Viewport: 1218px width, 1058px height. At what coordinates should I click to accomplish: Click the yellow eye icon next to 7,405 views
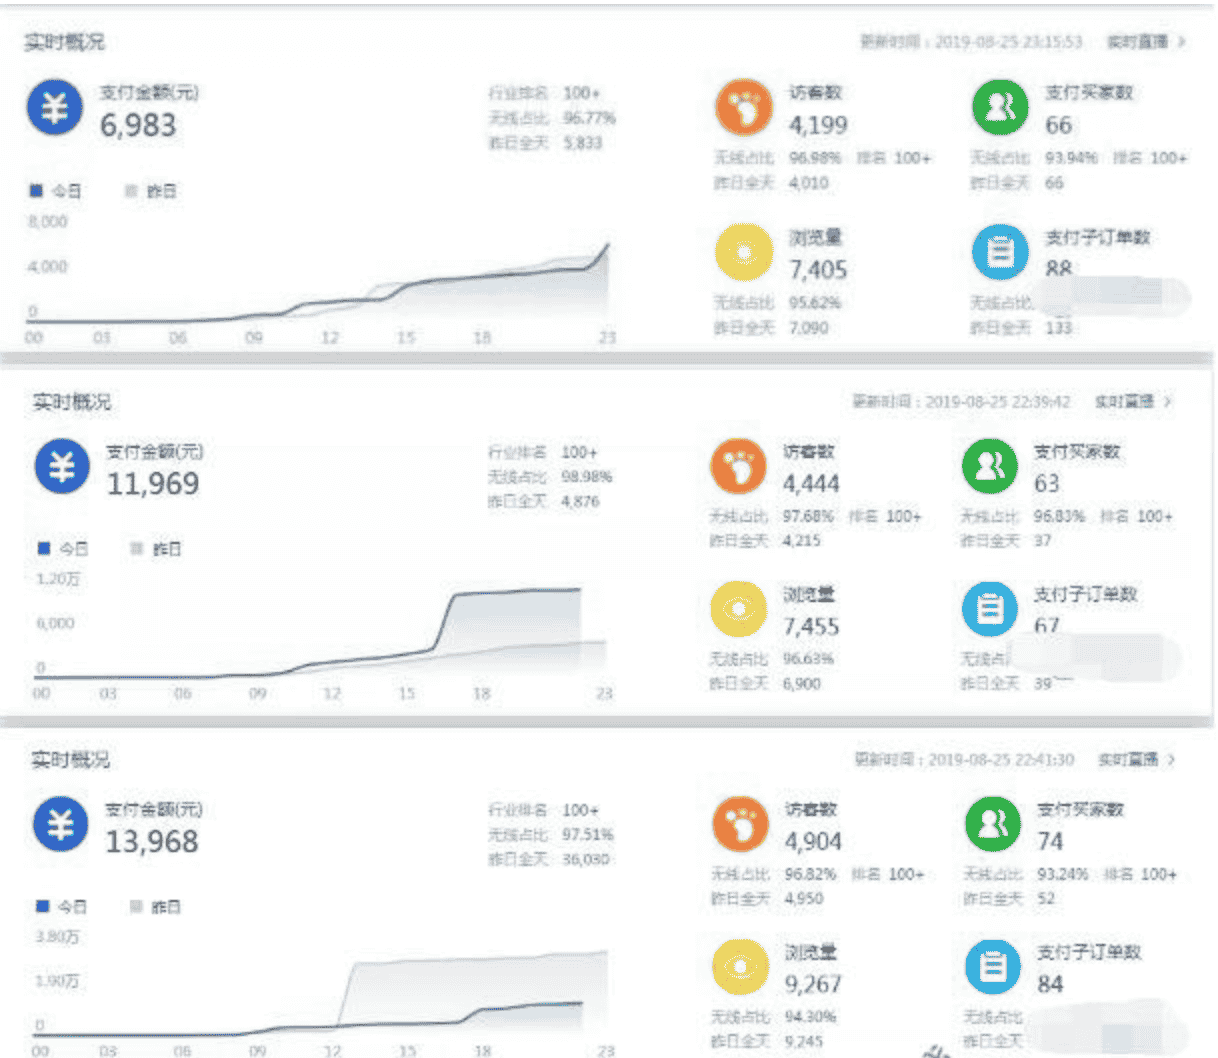tap(743, 253)
